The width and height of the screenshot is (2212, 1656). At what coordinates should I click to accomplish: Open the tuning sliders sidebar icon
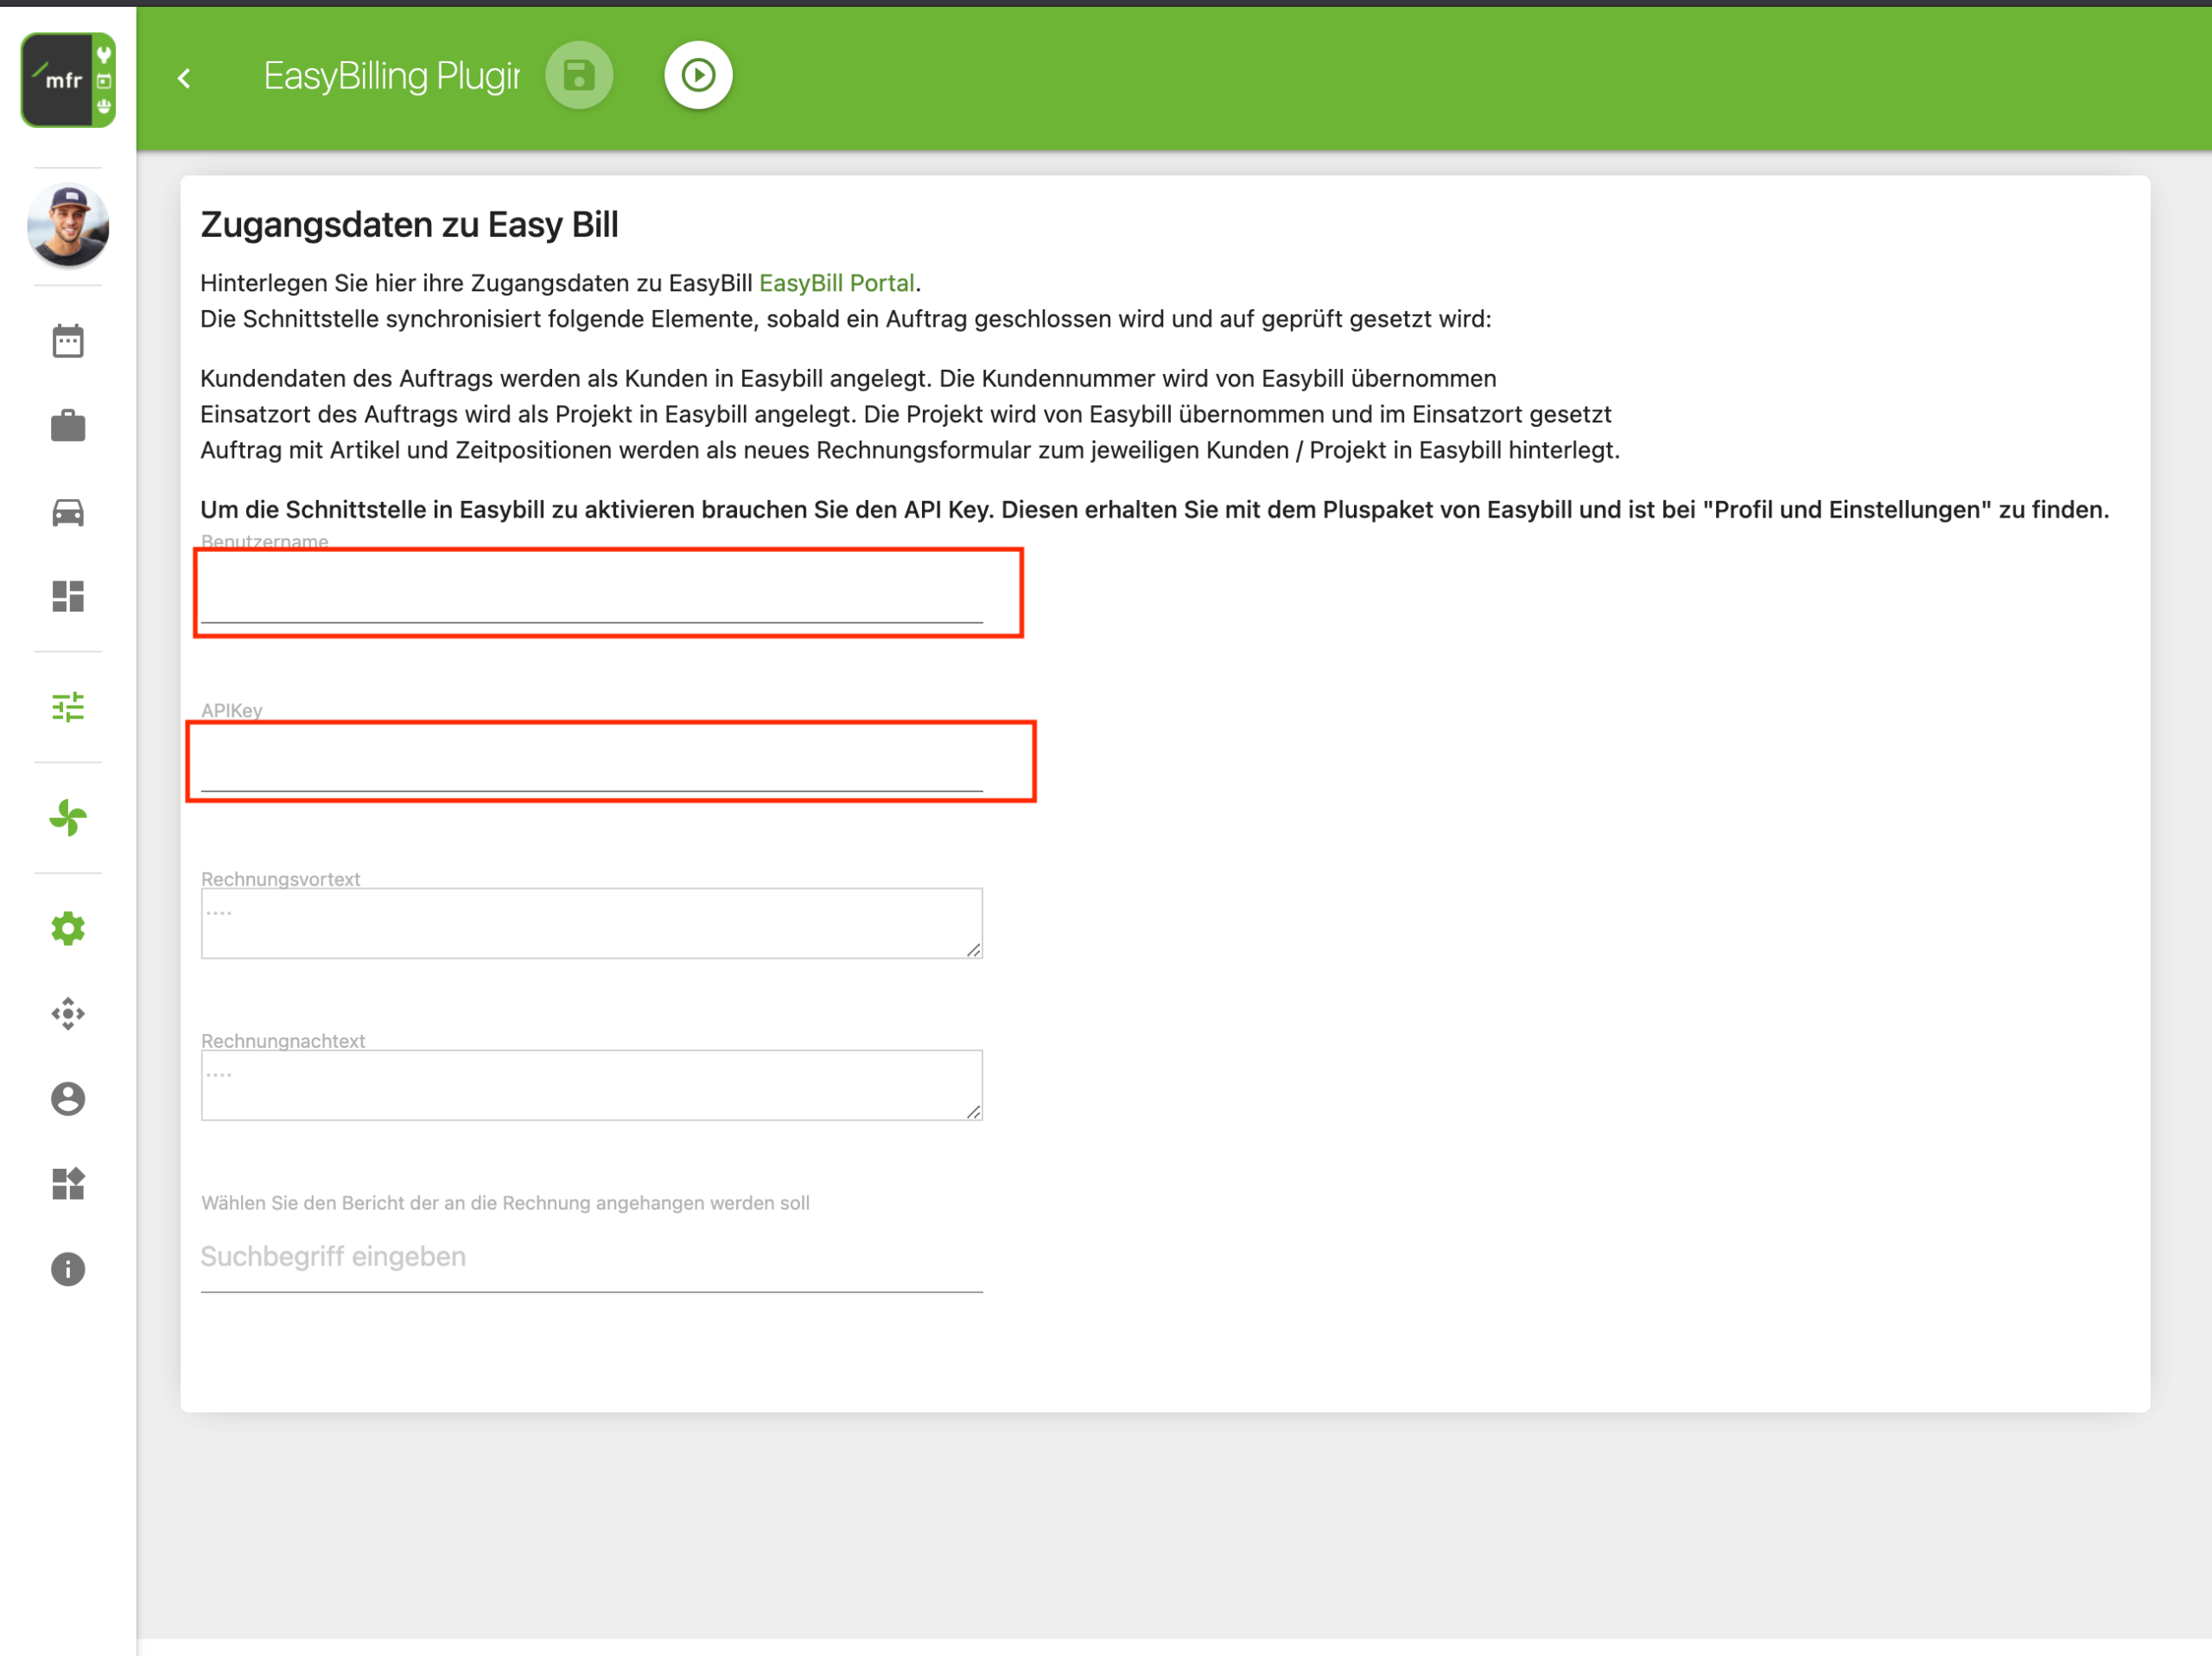pyautogui.click(x=68, y=707)
